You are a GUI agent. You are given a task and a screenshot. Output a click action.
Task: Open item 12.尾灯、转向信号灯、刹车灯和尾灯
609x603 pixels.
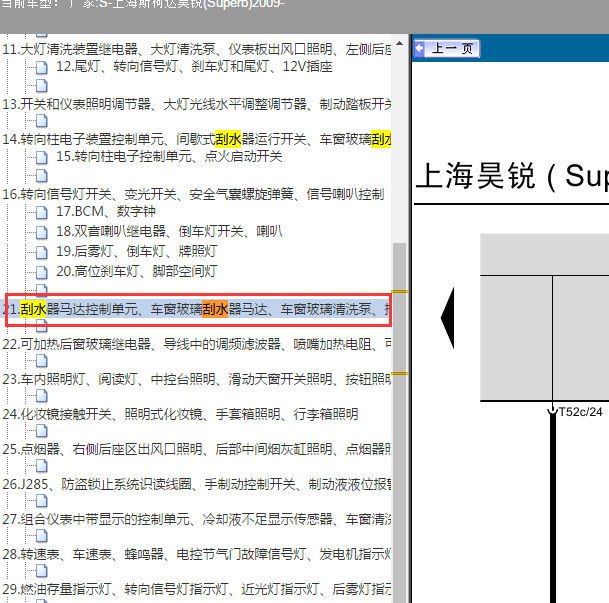[x=194, y=67]
